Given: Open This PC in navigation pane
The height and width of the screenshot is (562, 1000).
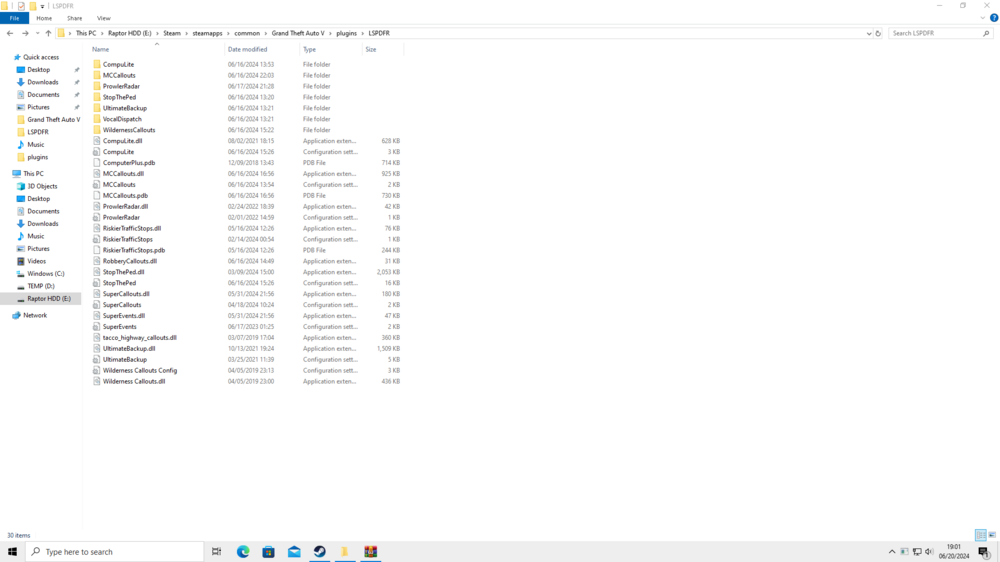Looking at the screenshot, I should coord(33,174).
